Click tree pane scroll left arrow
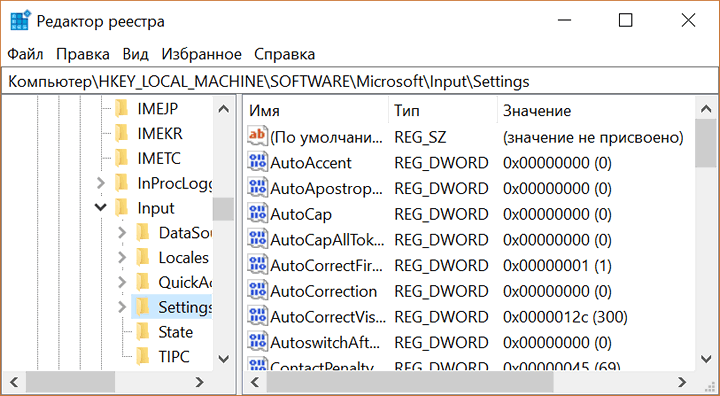 point(14,382)
